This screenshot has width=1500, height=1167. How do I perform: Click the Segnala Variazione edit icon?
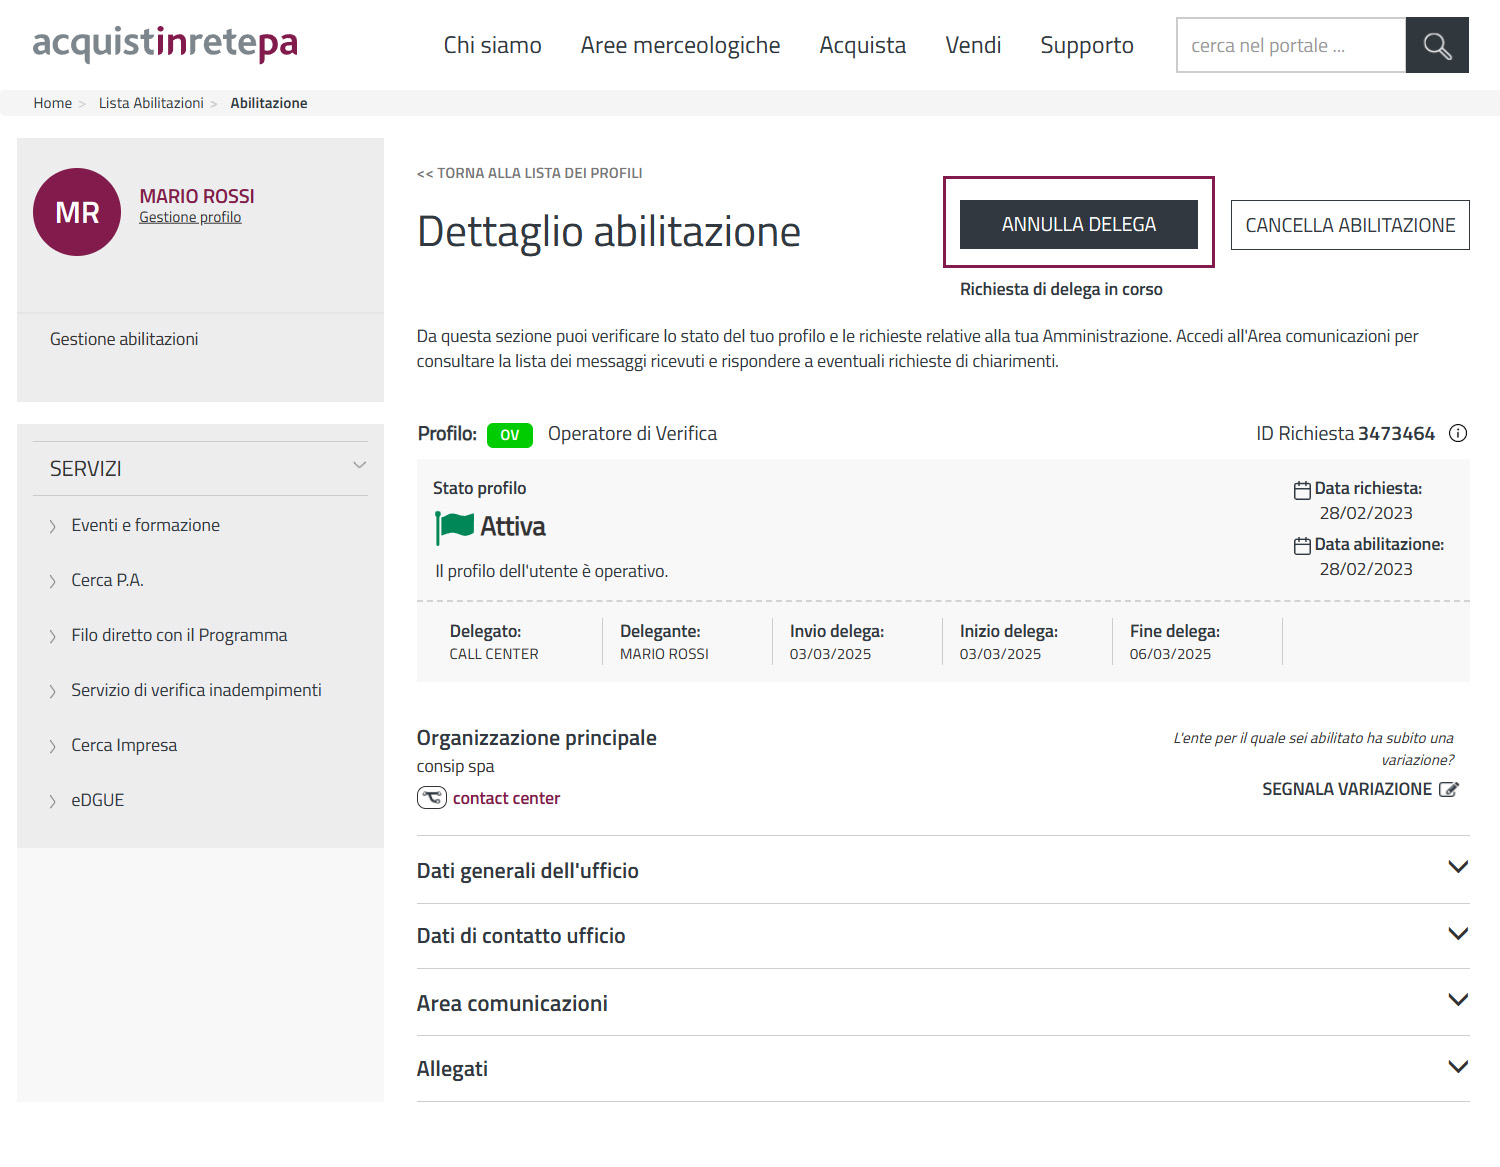pyautogui.click(x=1448, y=790)
